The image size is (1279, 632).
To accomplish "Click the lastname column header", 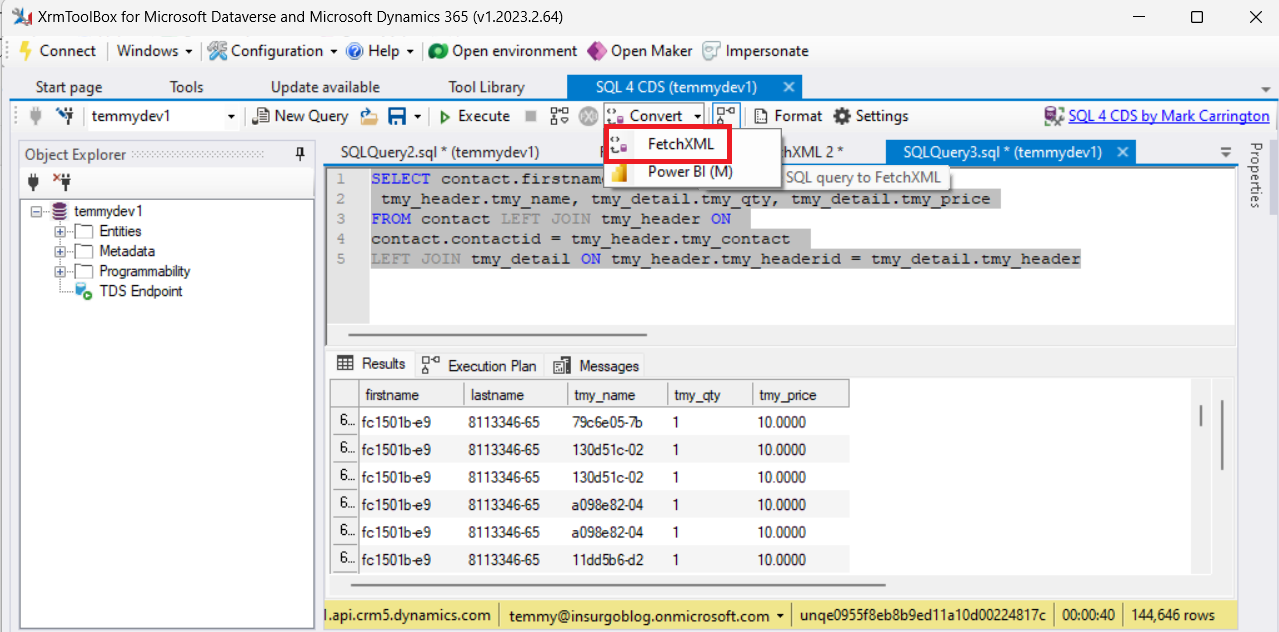I will [515, 395].
